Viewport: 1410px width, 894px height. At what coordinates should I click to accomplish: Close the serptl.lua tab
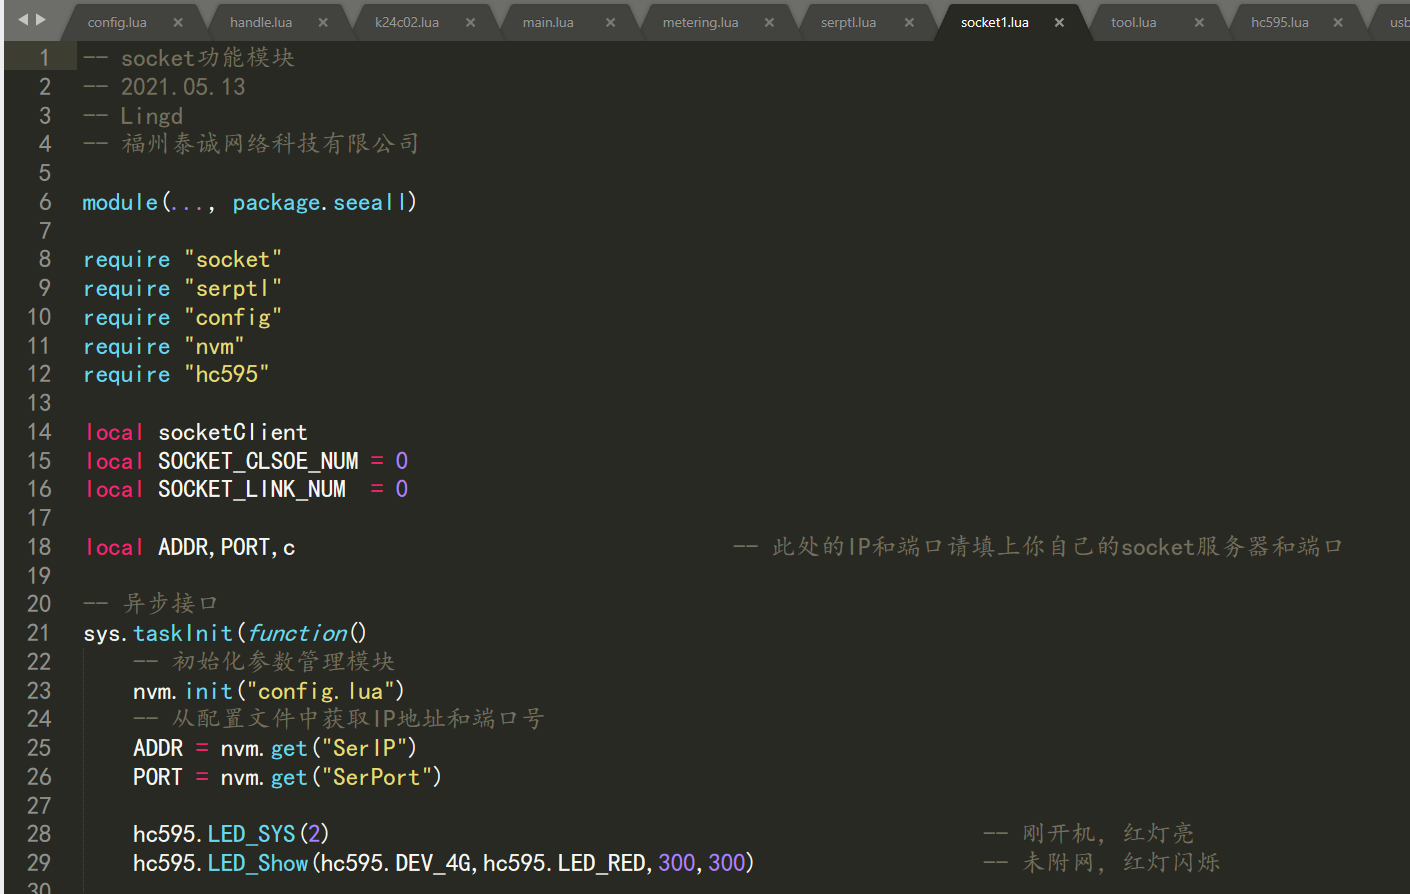pyautogui.click(x=909, y=22)
